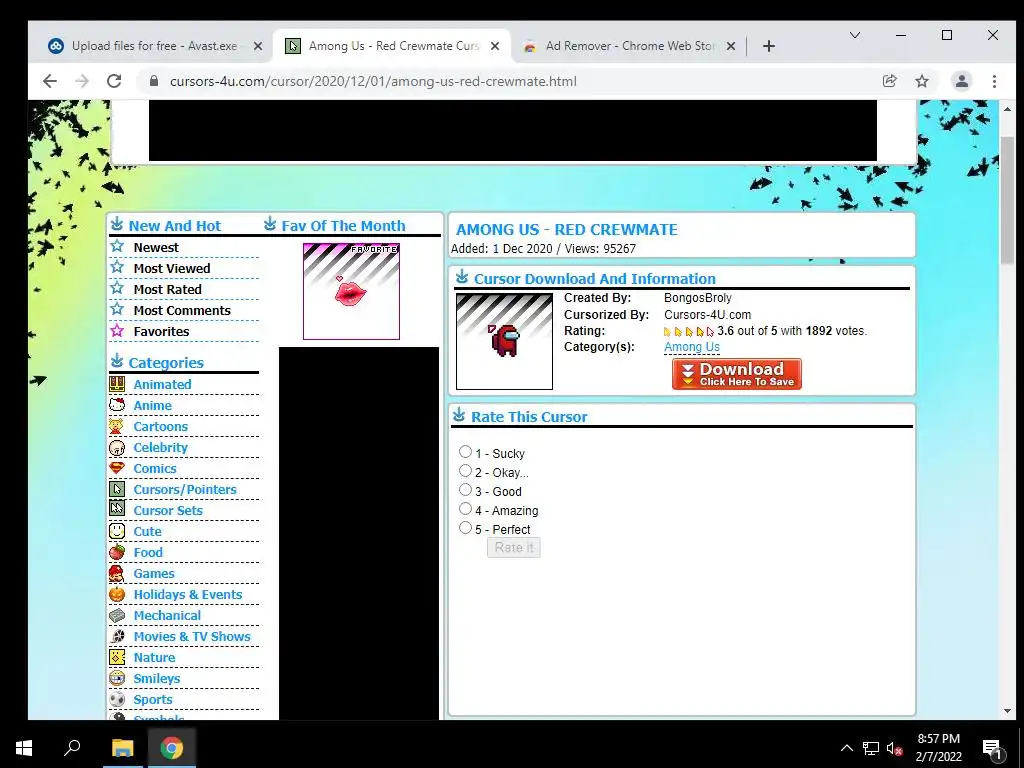Select the Among Us Red Crewmate tab
Image resolution: width=1024 pixels, height=768 pixels.
(x=393, y=46)
